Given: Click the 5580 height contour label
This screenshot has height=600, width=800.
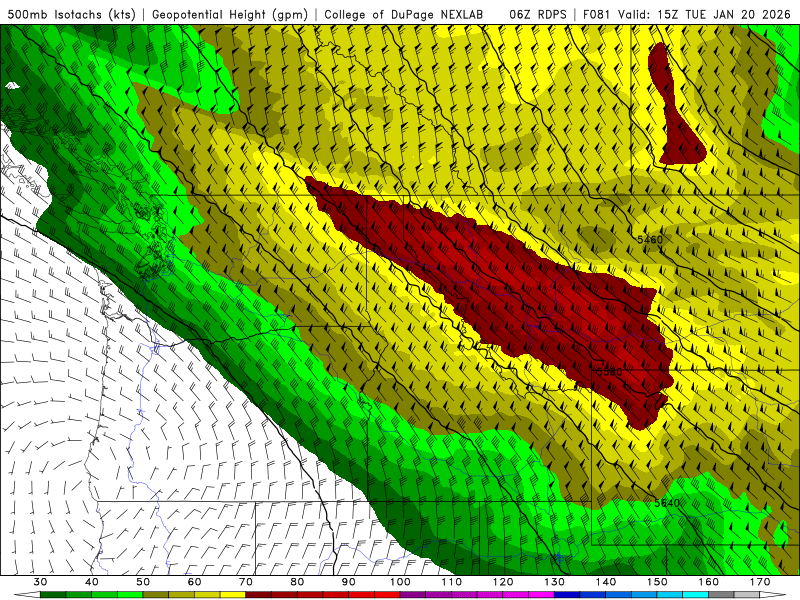Looking at the screenshot, I should coord(610,371).
